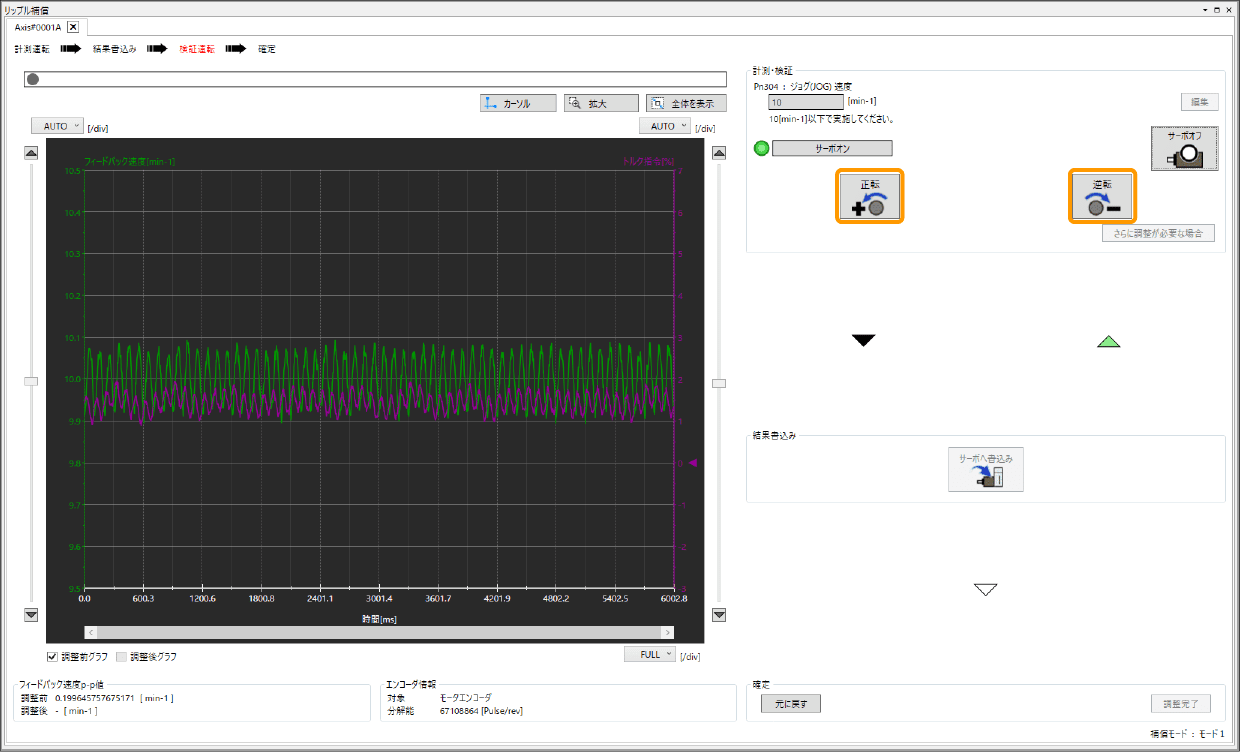Screen dimensions: 1240x752
Task: Uncheck the 調整前グラフ checkbox
Action: [x=53, y=657]
